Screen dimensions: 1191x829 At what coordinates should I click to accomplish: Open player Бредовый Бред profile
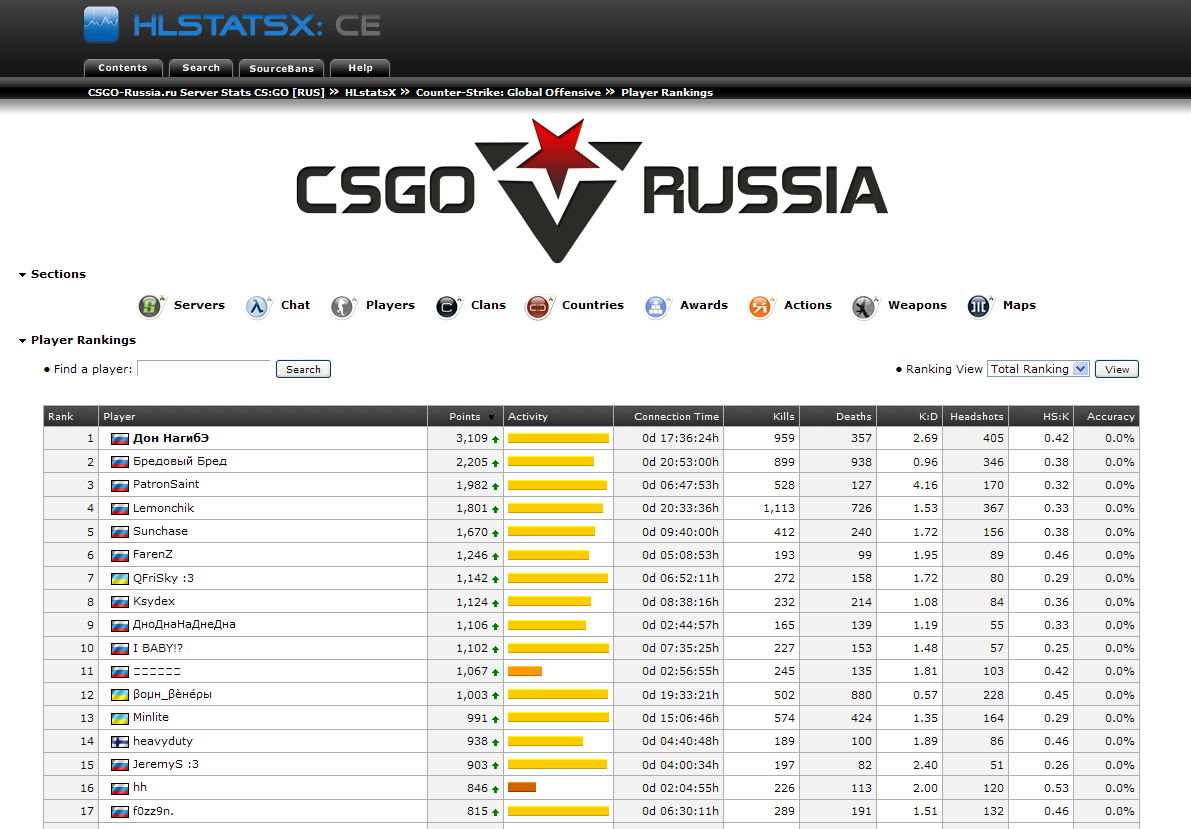point(180,461)
